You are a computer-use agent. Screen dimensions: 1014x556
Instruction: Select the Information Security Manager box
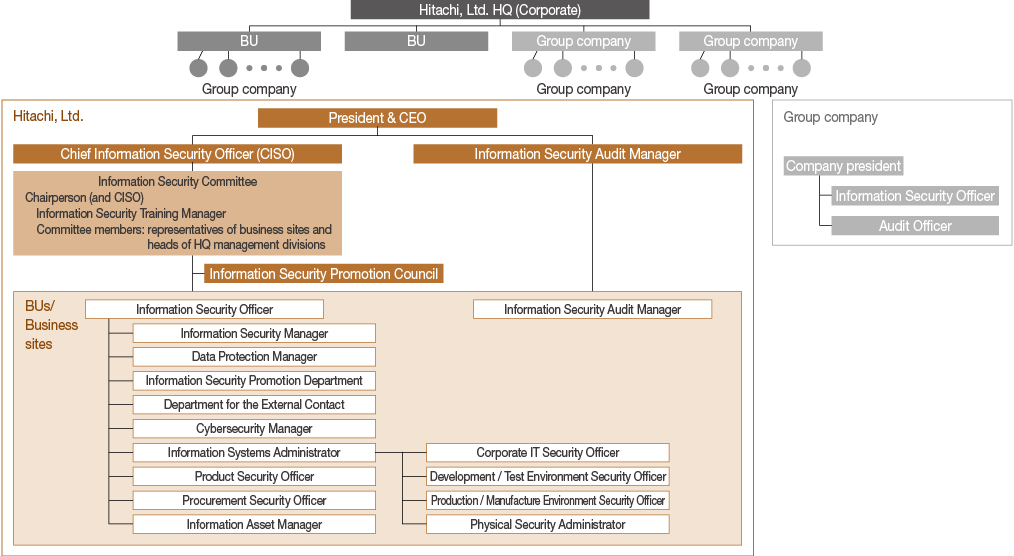(x=254, y=333)
